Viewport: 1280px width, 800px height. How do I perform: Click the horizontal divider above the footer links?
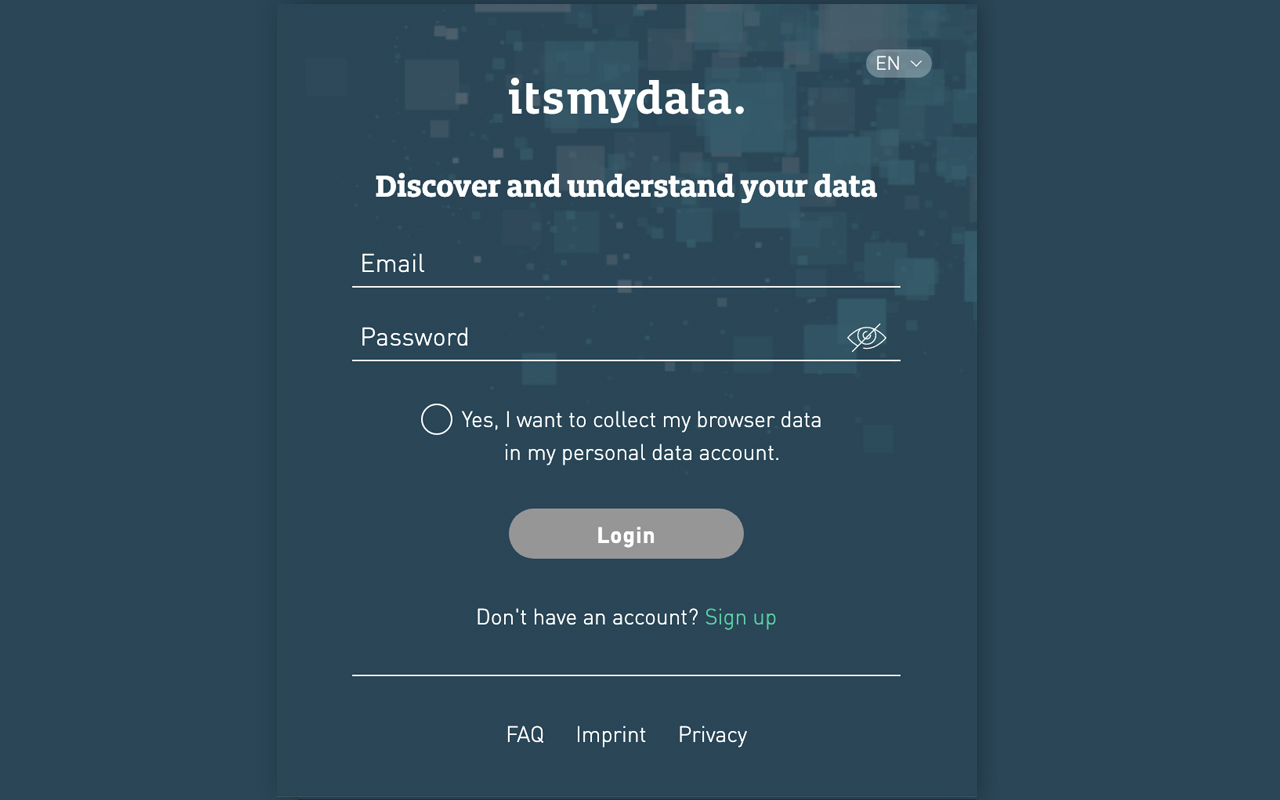(626, 676)
